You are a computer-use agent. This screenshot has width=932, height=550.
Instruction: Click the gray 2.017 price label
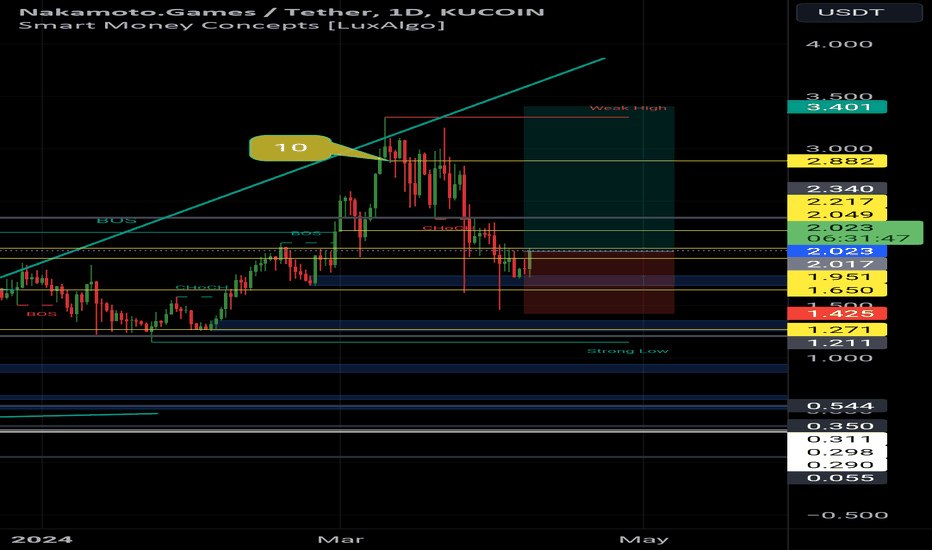click(x=837, y=264)
